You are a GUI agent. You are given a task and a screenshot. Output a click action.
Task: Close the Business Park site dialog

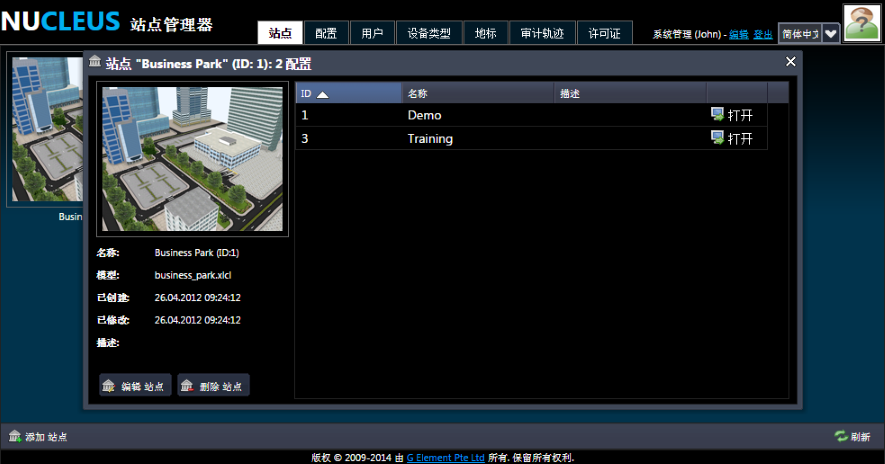[791, 62]
